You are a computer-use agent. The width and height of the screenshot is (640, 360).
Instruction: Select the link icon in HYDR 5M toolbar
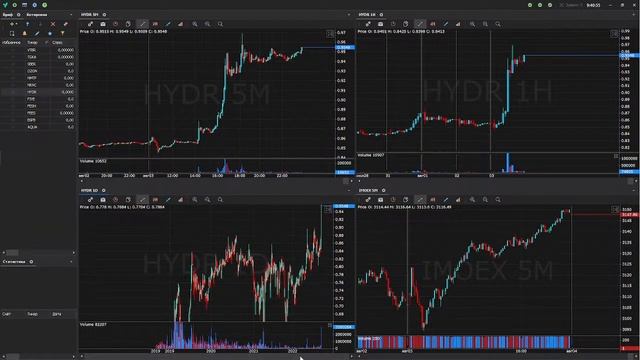coord(90,24)
